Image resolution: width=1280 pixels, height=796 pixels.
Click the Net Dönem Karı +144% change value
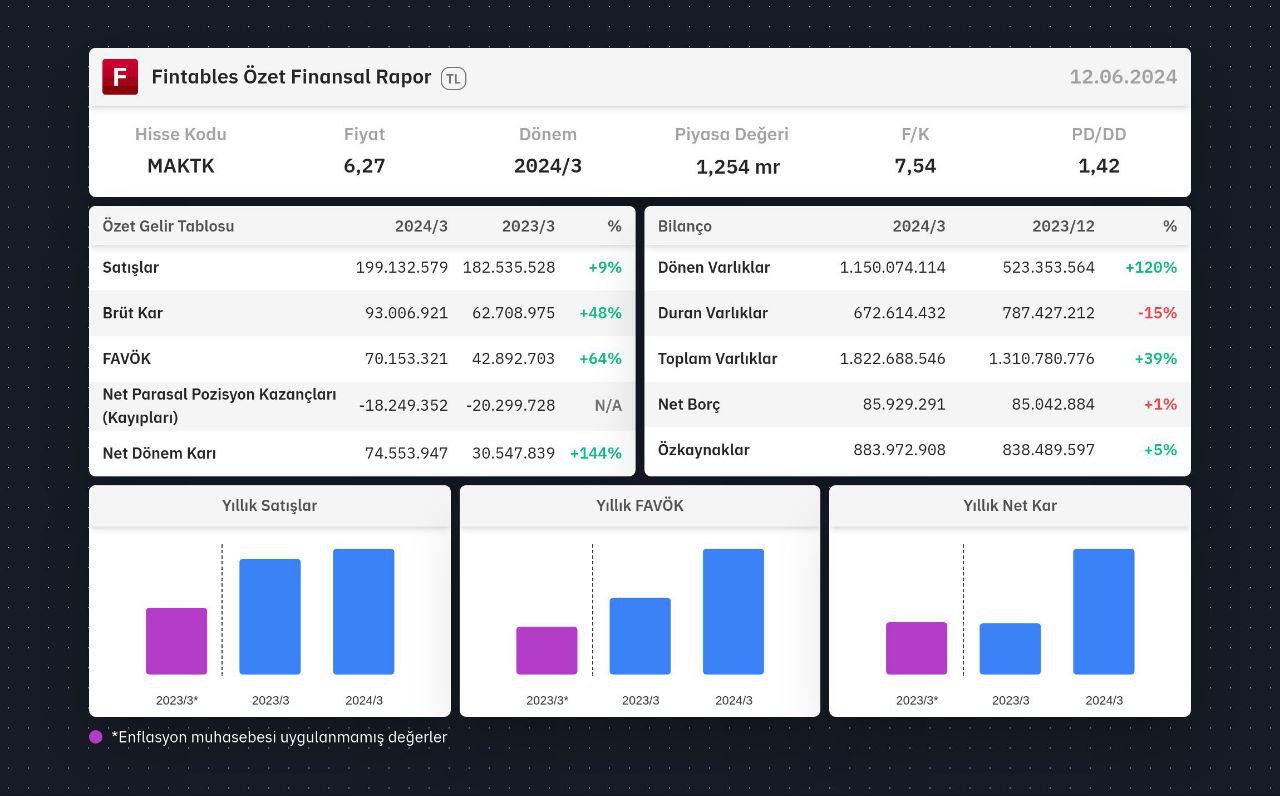pos(596,453)
